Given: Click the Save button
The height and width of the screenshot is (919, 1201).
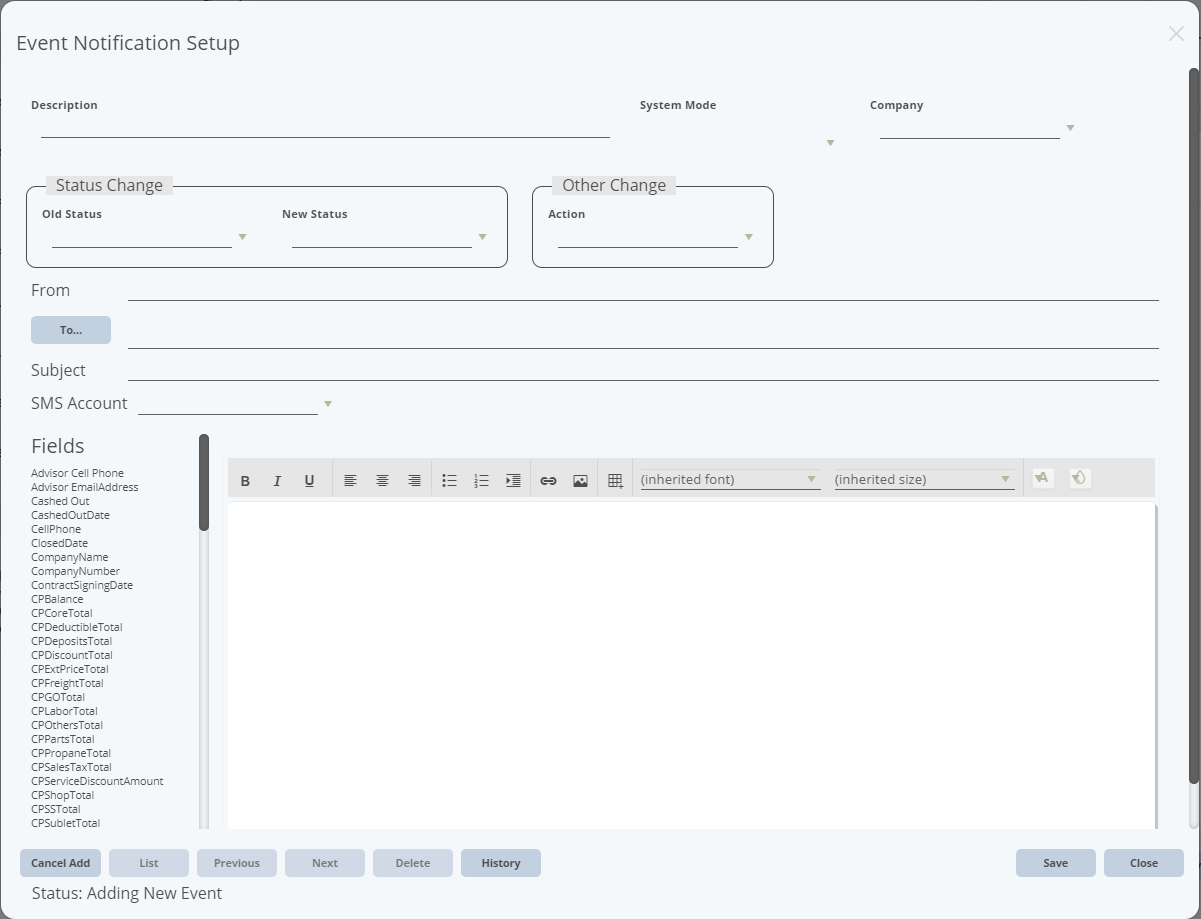Looking at the screenshot, I should click(x=1056, y=863).
